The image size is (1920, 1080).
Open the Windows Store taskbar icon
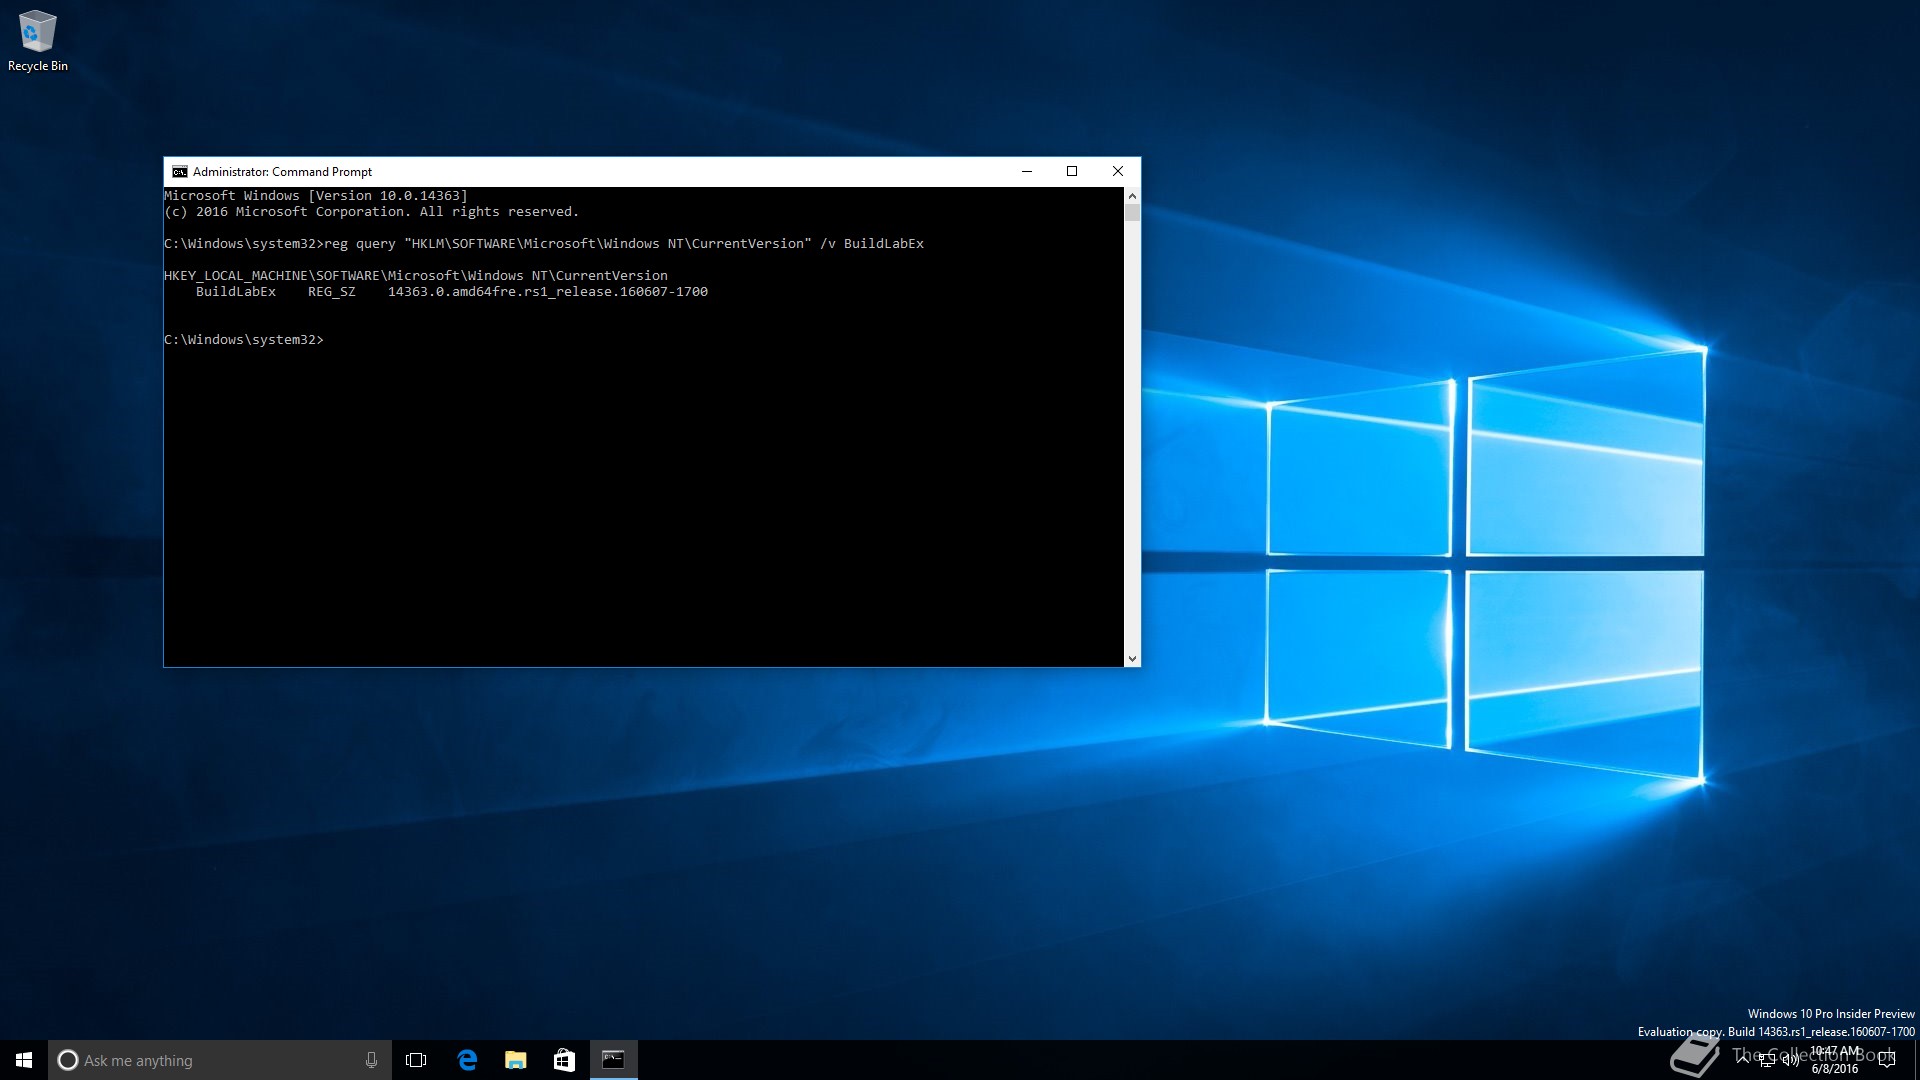point(564,1060)
